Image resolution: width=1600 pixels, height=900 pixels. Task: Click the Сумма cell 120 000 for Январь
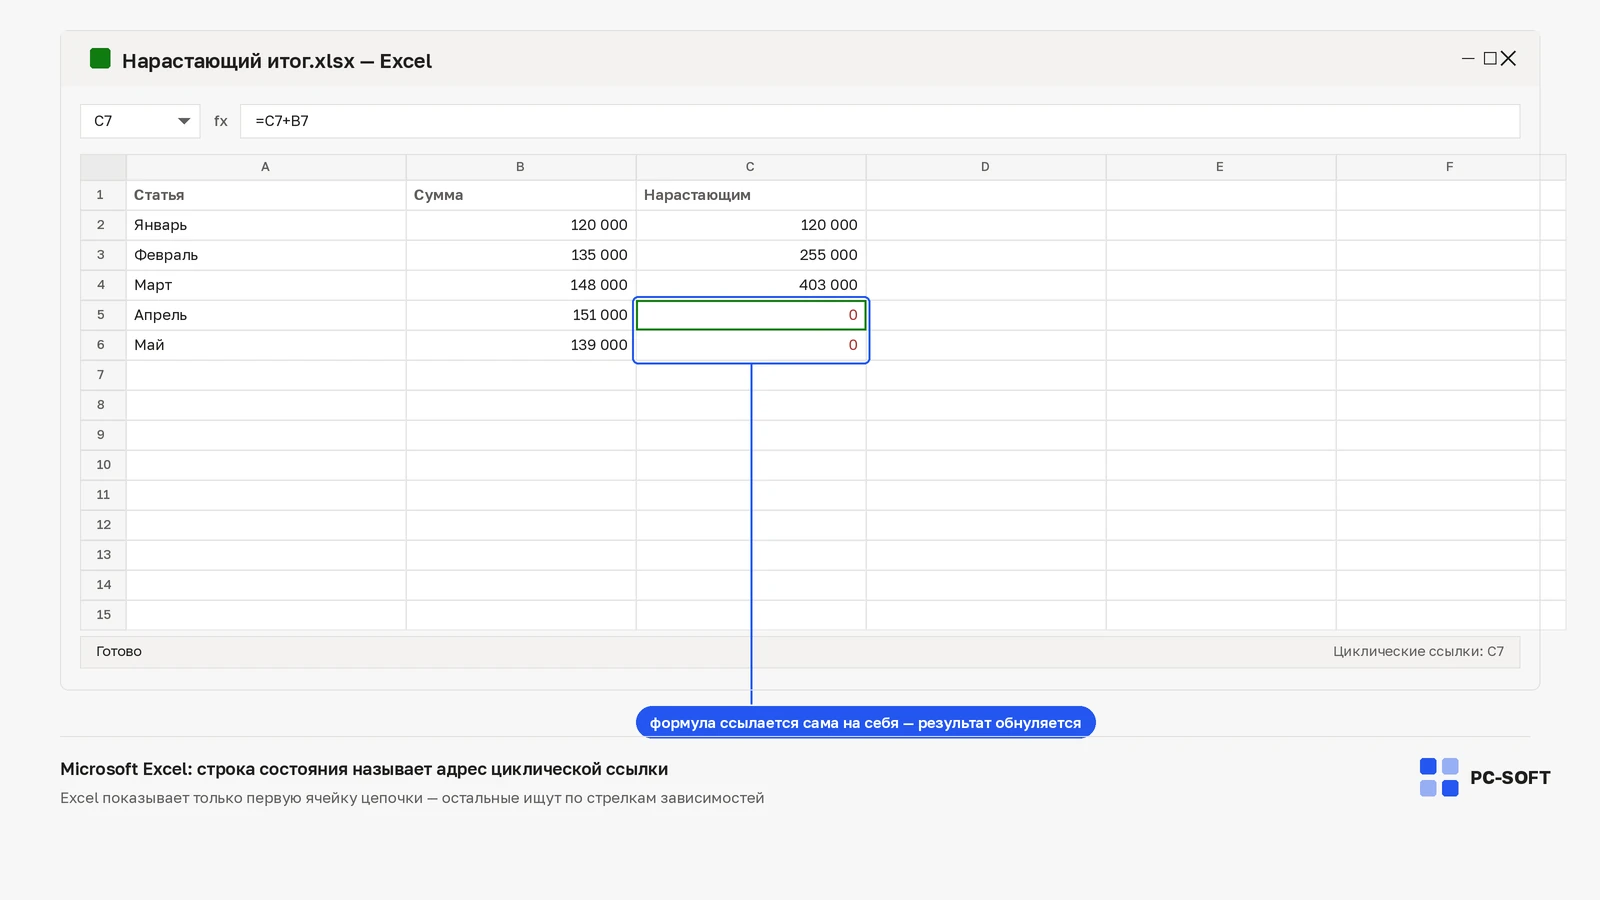coord(521,225)
